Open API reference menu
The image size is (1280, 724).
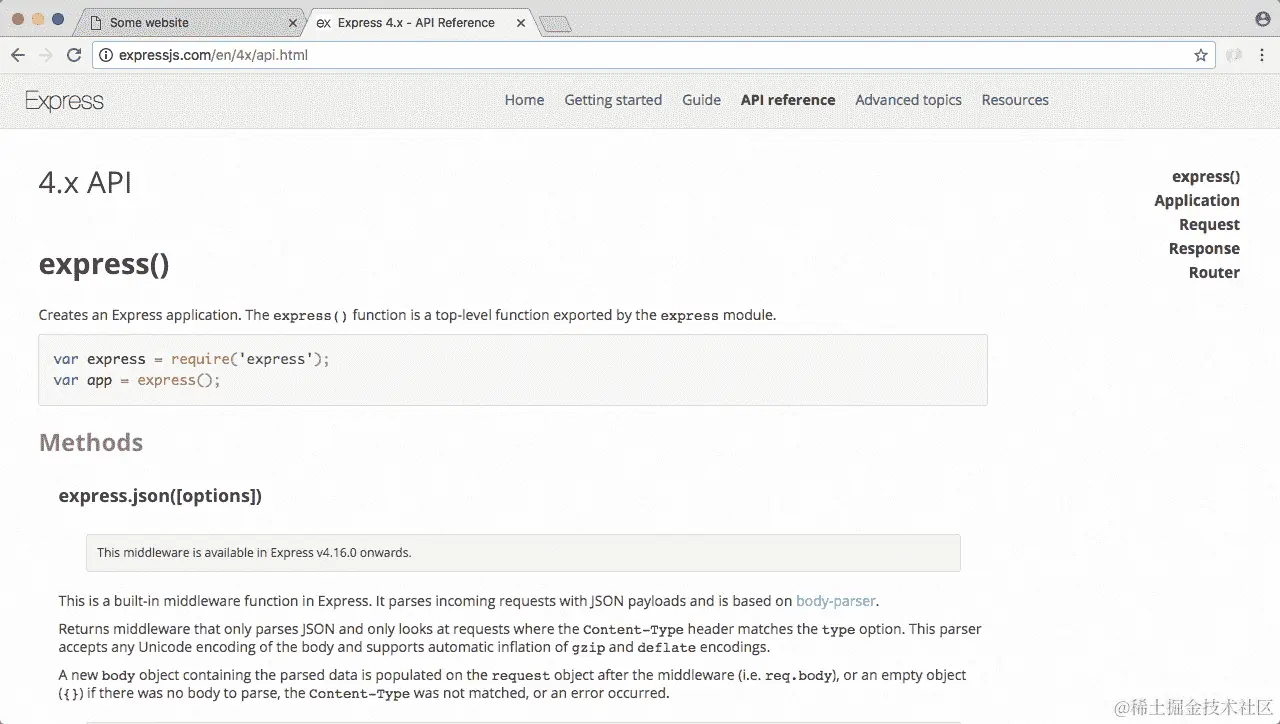(788, 100)
